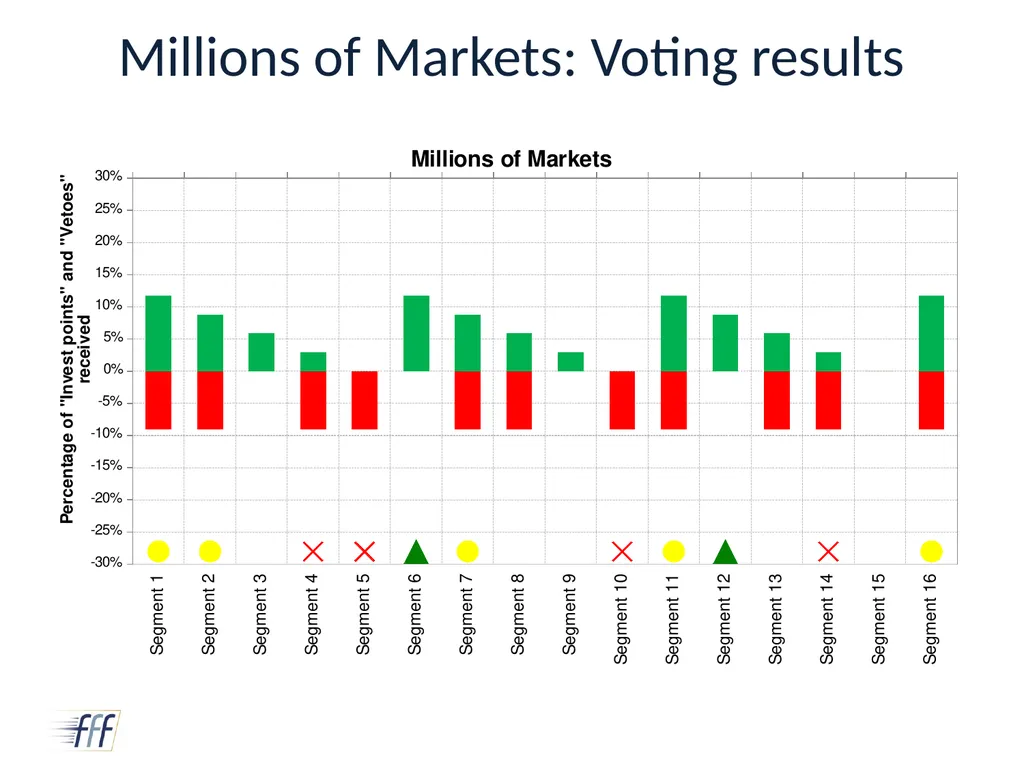Click the Millions of Markets chart title
The width and height of the screenshot is (1024, 768).
tap(511, 159)
